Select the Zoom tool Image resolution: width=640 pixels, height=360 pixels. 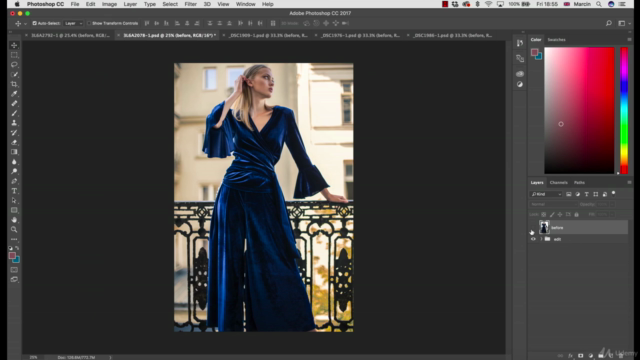tap(14, 229)
